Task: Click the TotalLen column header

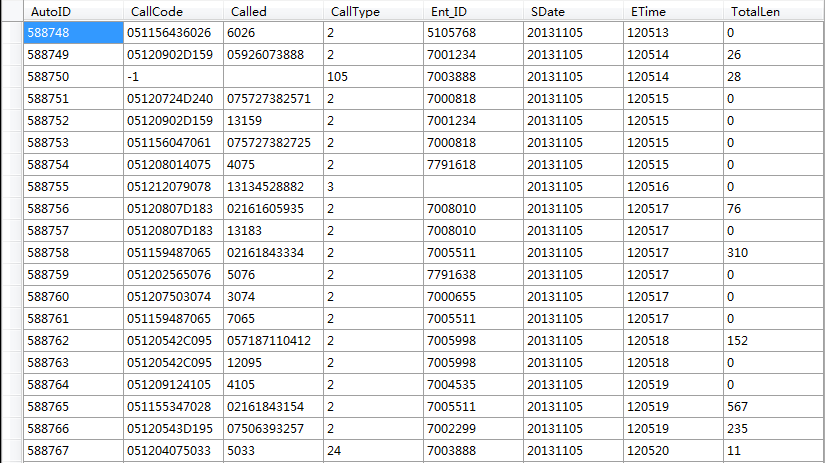Action: point(773,11)
